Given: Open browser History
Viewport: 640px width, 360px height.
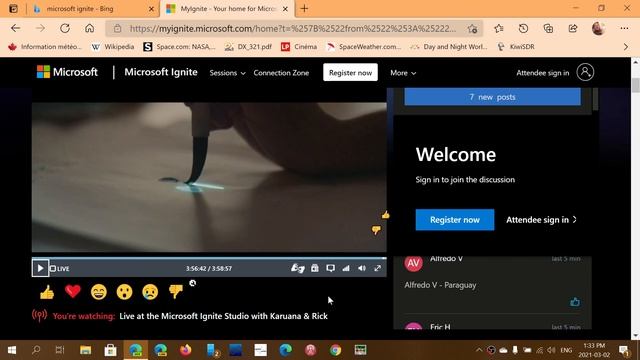Looking at the screenshot, I should (523, 28).
